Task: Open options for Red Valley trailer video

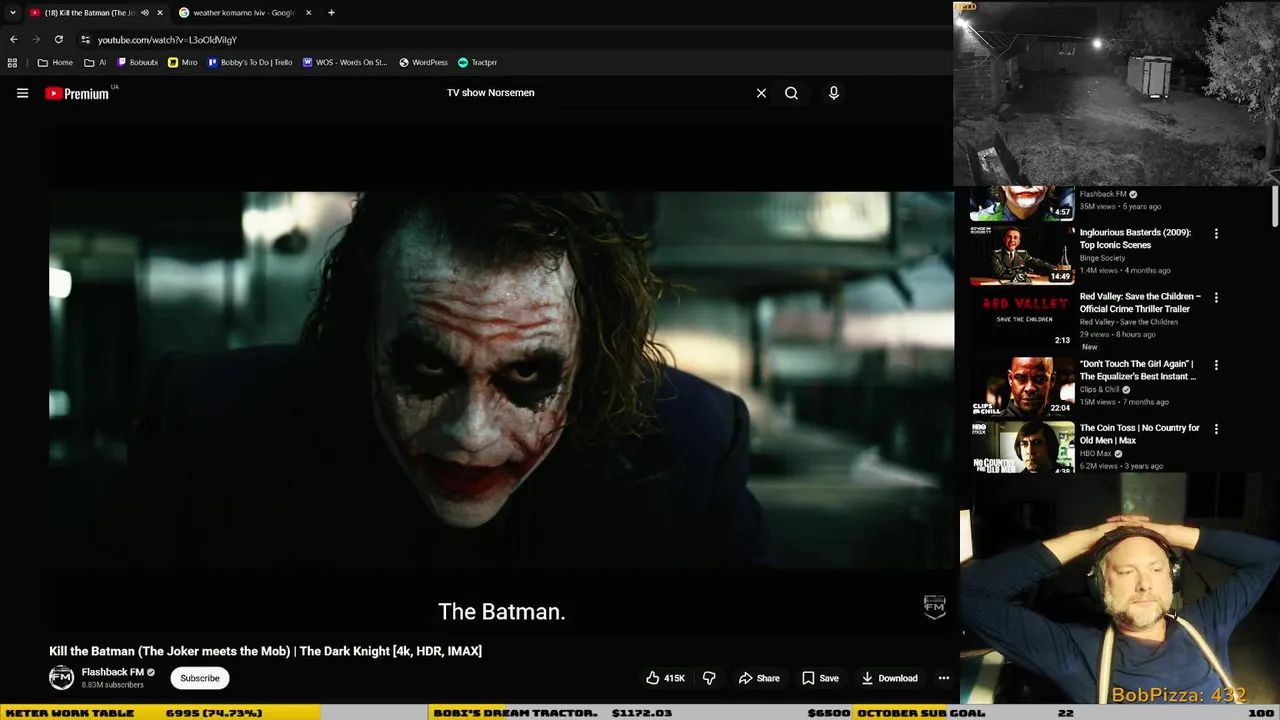Action: (1216, 298)
